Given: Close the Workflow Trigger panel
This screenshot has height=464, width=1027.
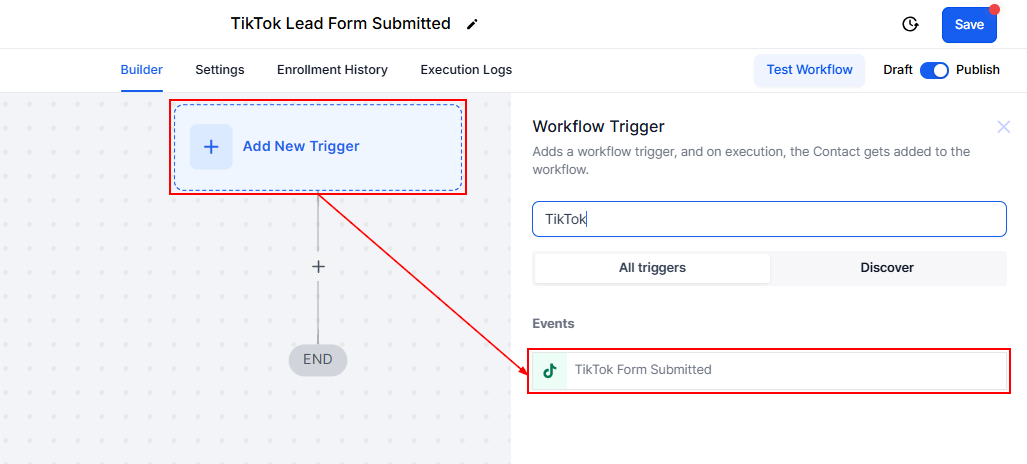Looking at the screenshot, I should [x=1004, y=127].
